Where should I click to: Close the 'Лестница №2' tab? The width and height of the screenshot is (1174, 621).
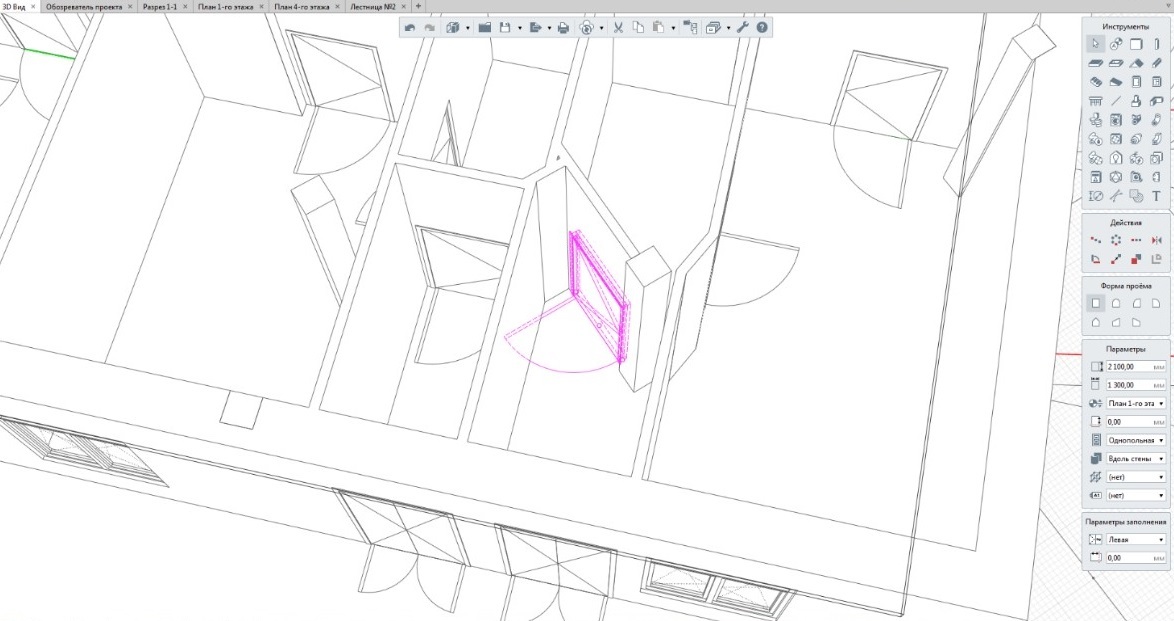click(x=405, y=6)
